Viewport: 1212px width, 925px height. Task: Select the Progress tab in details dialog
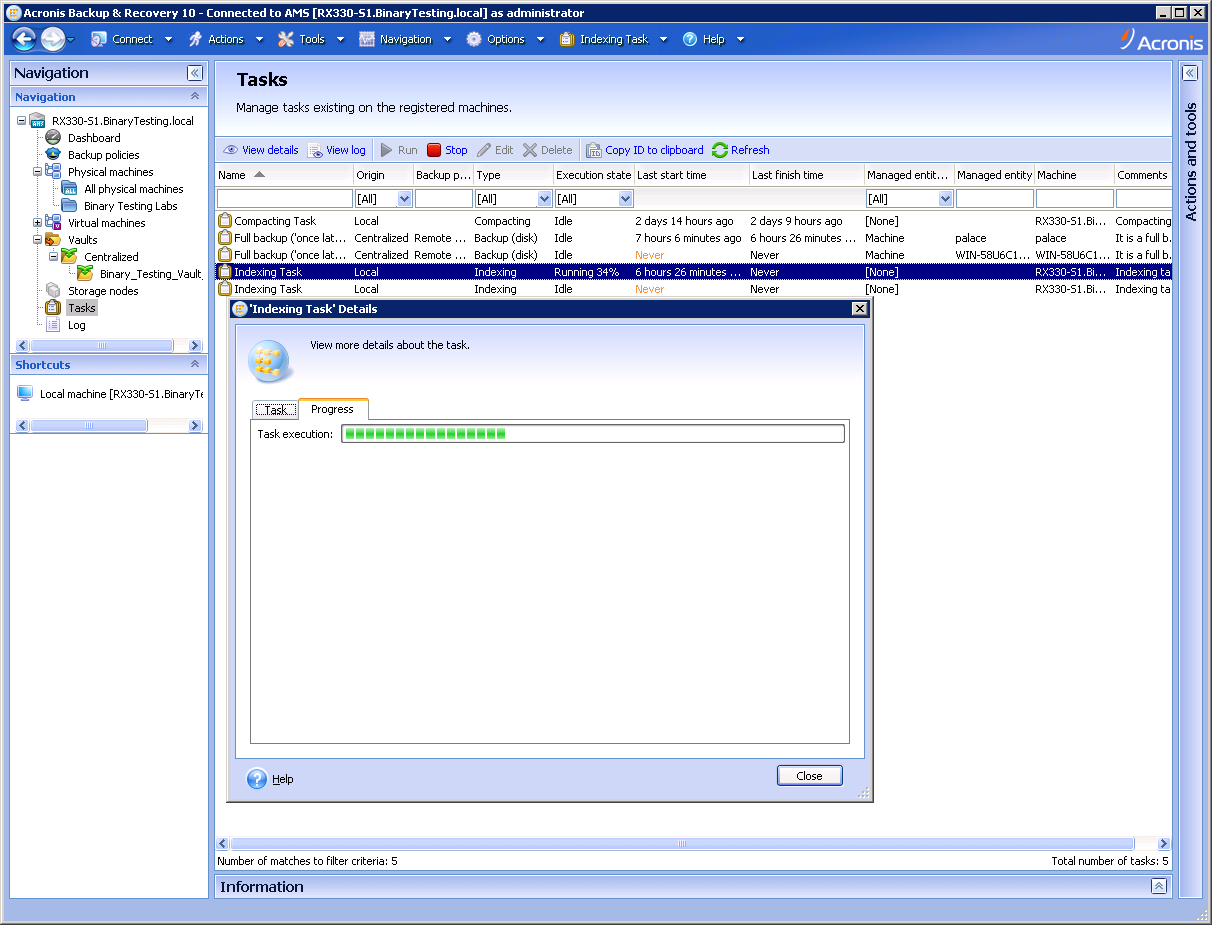tap(332, 409)
